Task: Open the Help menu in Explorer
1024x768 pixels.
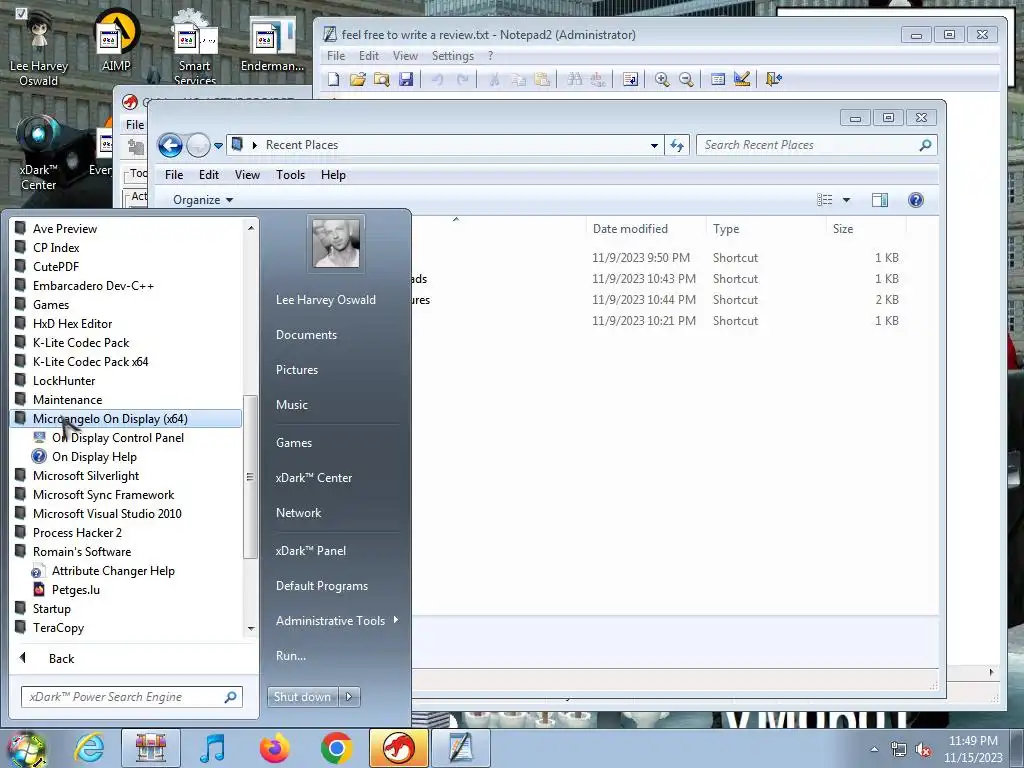Action: 333,175
